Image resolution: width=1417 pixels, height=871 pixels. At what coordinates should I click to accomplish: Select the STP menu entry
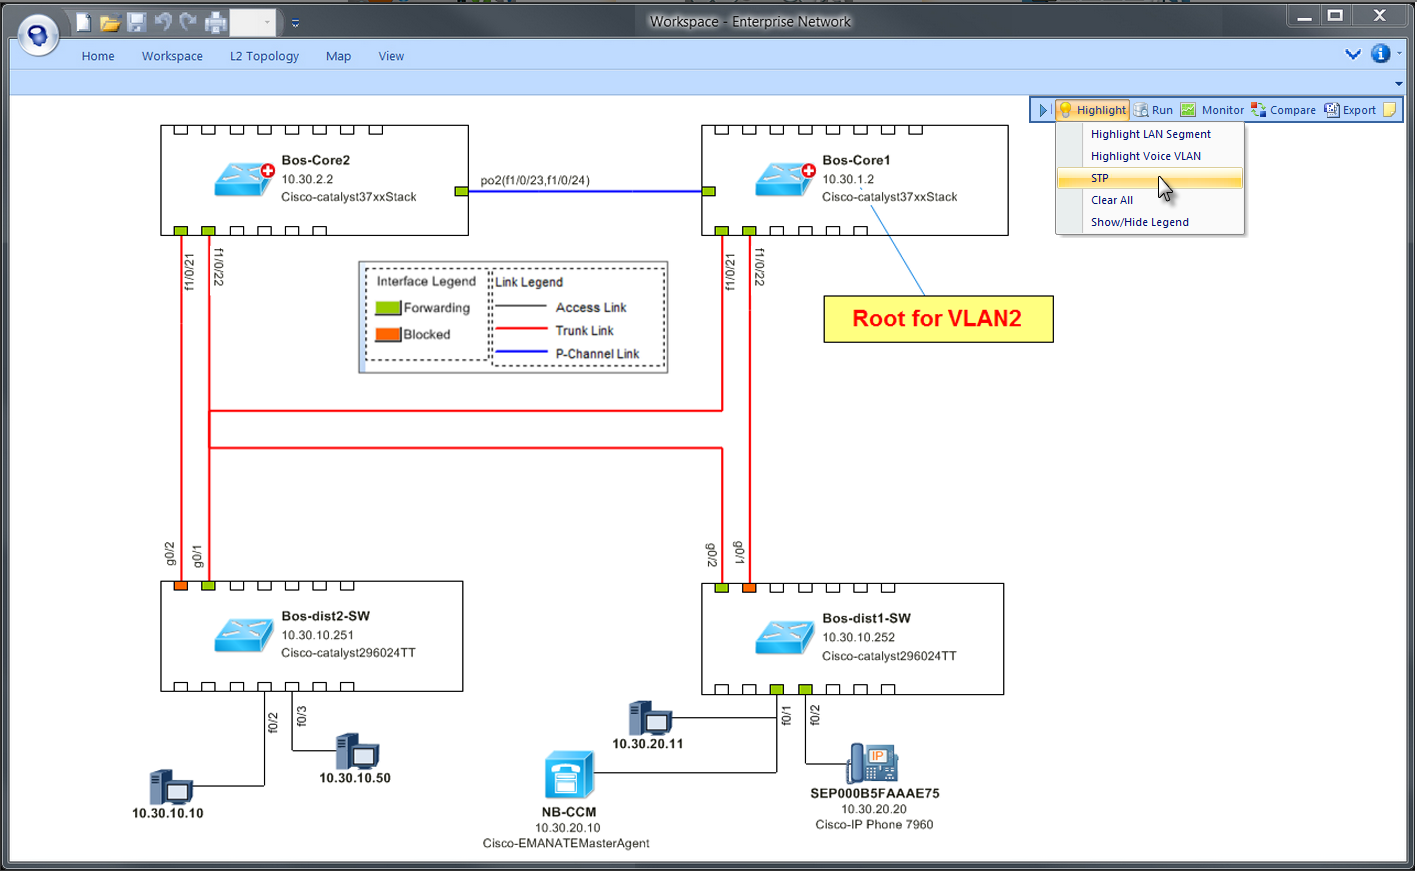1150,178
